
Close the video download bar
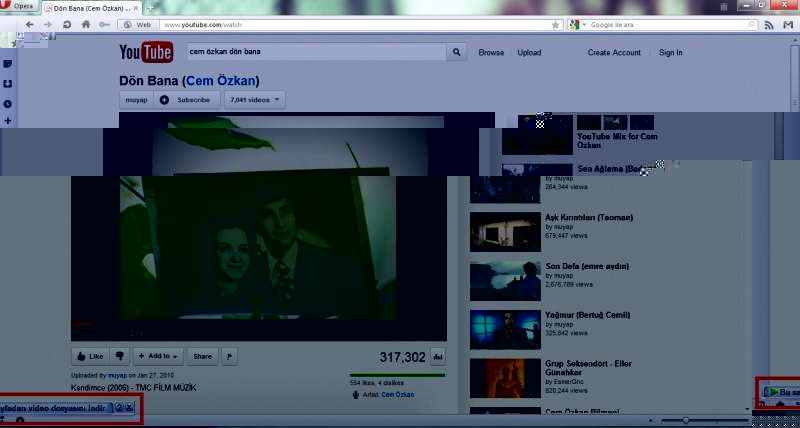click(129, 408)
